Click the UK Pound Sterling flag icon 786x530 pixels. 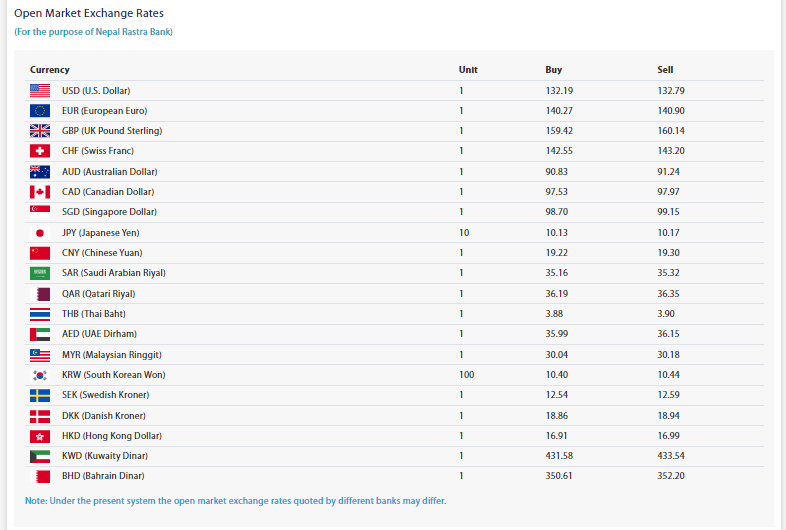click(x=40, y=131)
